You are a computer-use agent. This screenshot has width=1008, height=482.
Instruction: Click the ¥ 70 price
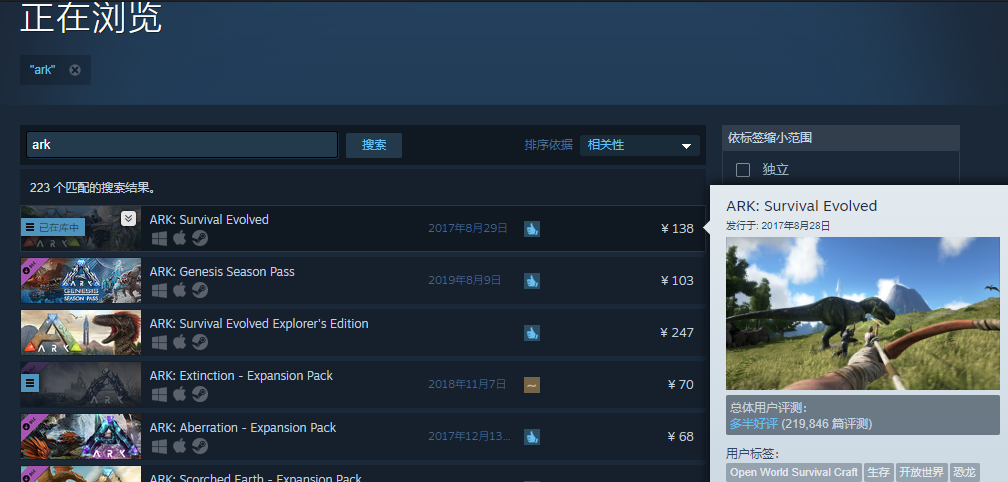[x=681, y=385]
